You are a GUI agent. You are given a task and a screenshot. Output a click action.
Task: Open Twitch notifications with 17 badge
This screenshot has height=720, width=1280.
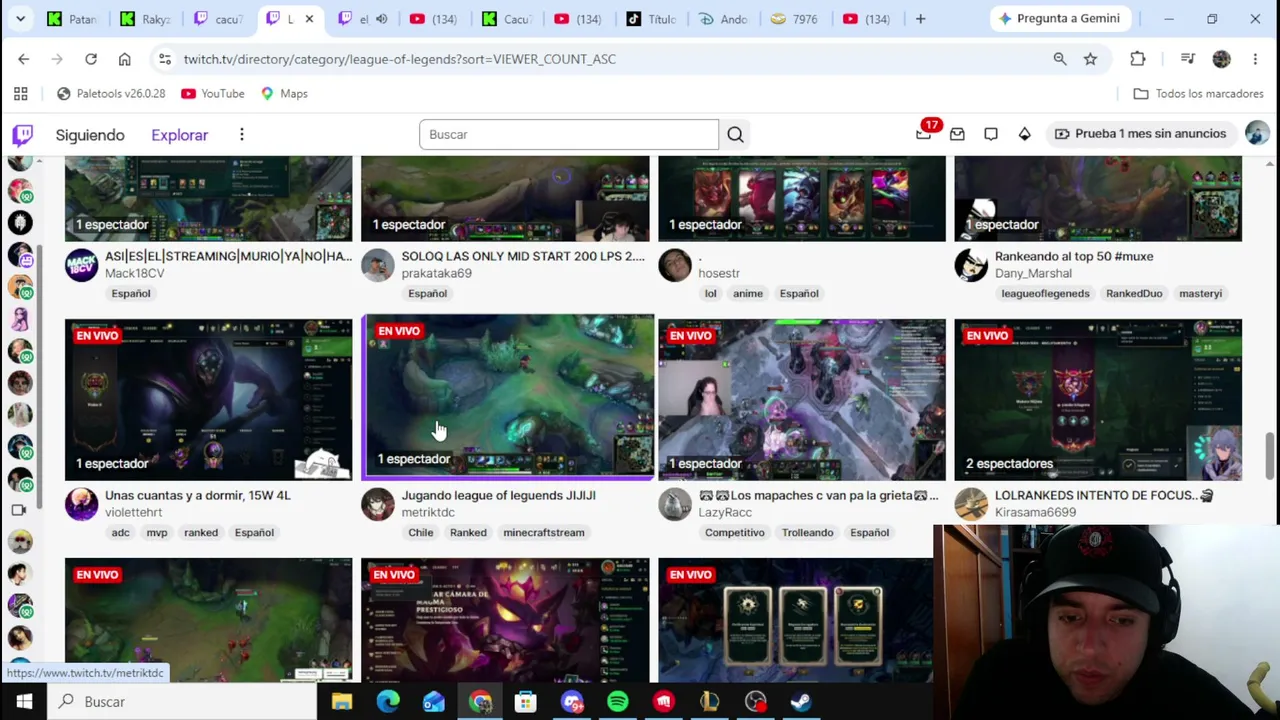tap(924, 133)
